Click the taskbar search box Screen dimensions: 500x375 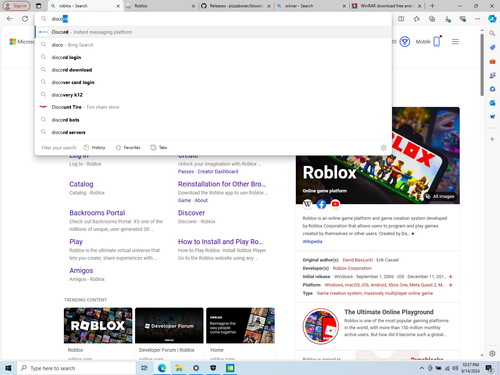[x=77, y=368]
